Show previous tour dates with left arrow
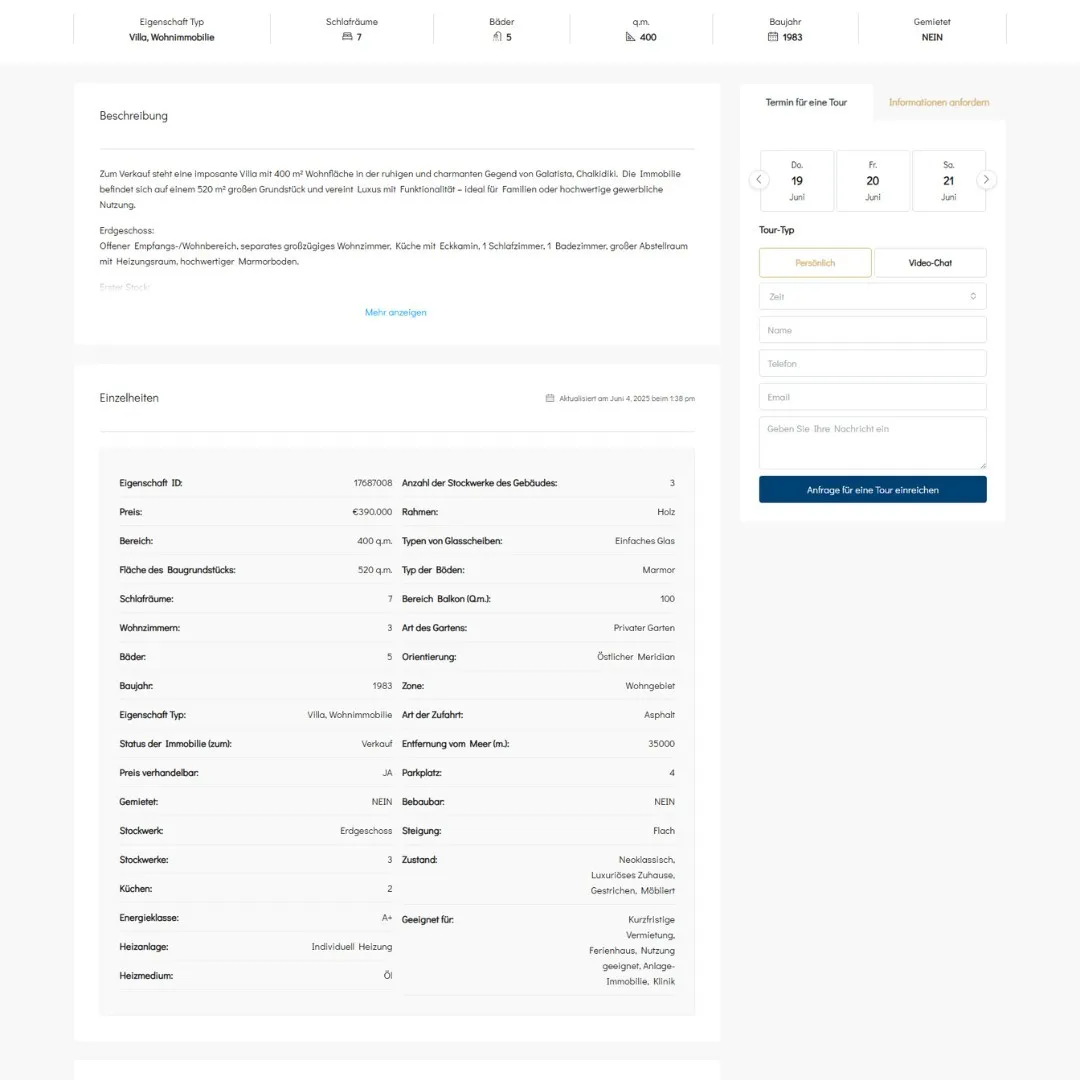The image size is (1080, 1080). pos(759,180)
